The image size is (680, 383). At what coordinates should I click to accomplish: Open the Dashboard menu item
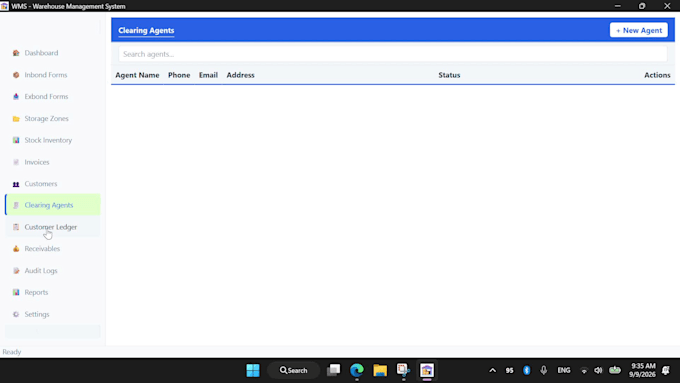tap(52, 53)
